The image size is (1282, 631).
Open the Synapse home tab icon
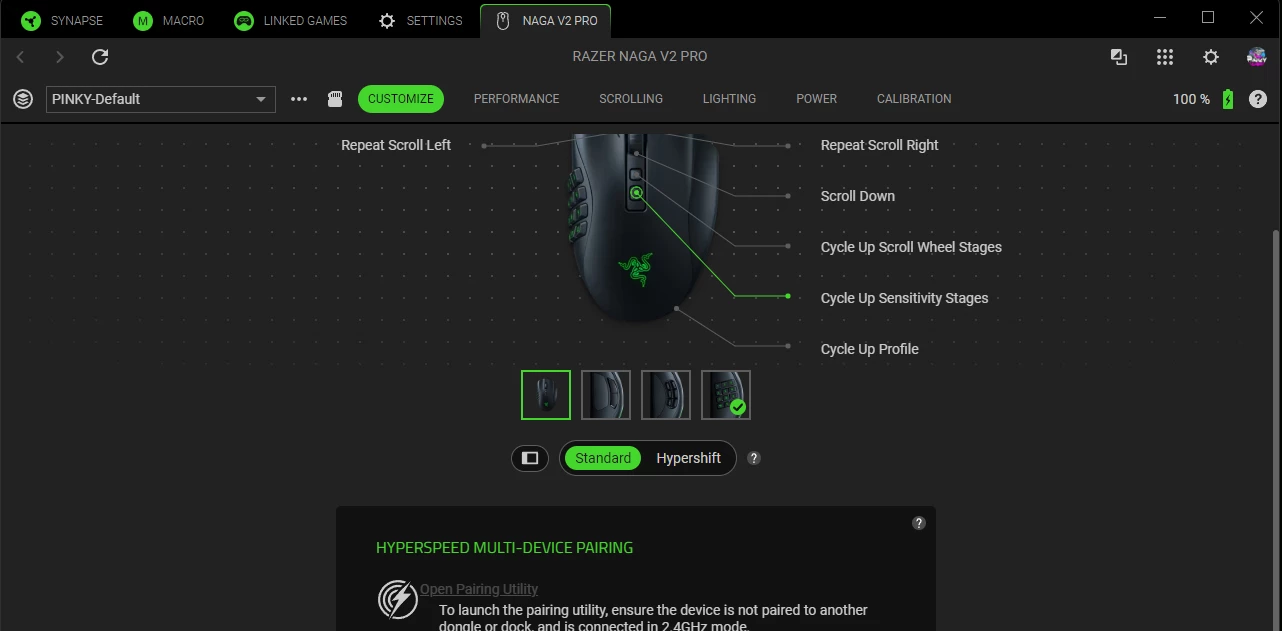click(30, 20)
